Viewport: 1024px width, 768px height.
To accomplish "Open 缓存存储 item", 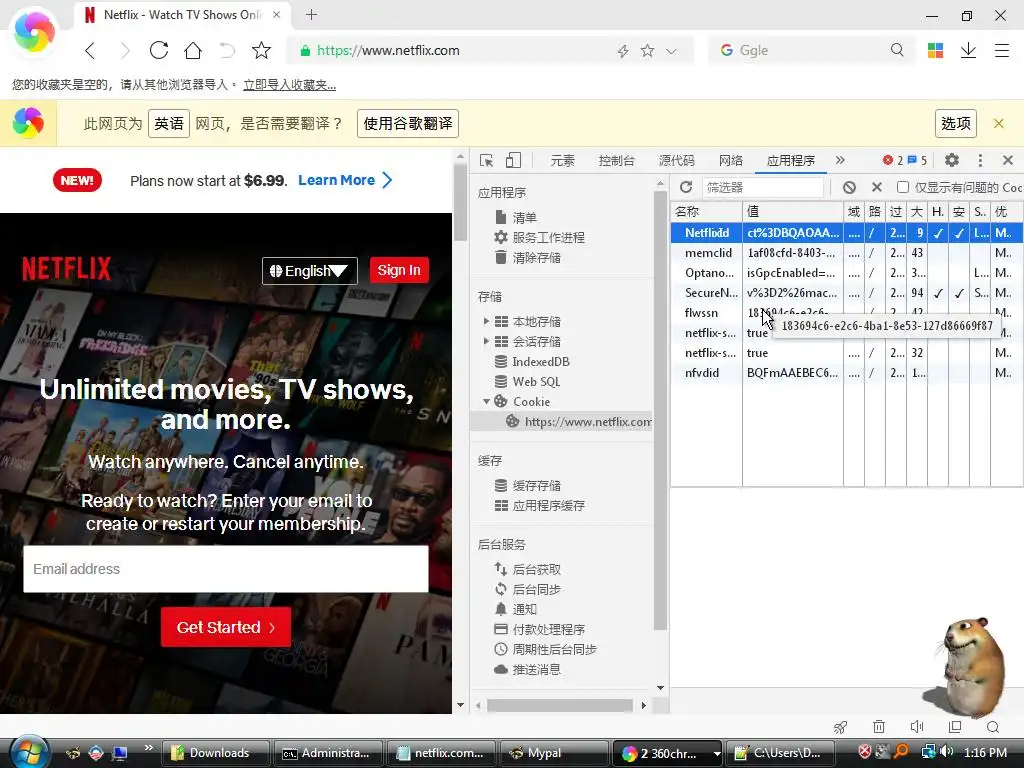I will point(536,485).
